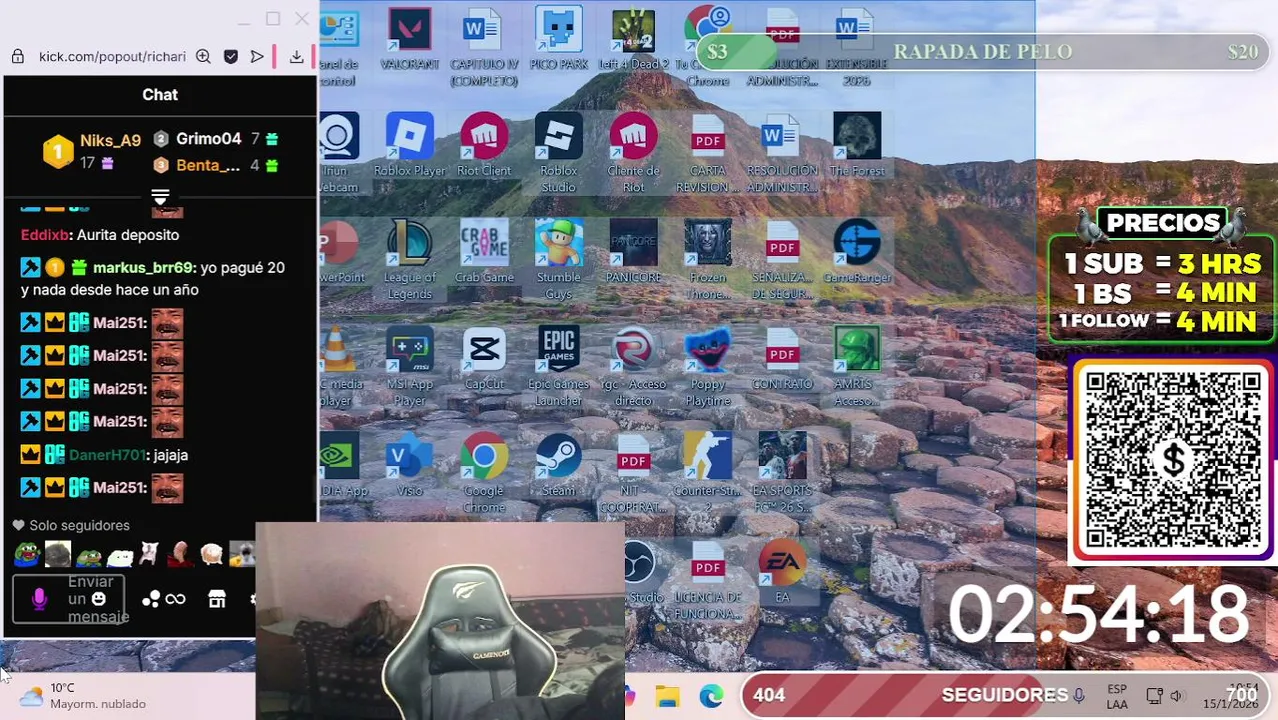
Task: Open the weather widget showing 10°C
Action: pyautogui.click(x=83, y=695)
